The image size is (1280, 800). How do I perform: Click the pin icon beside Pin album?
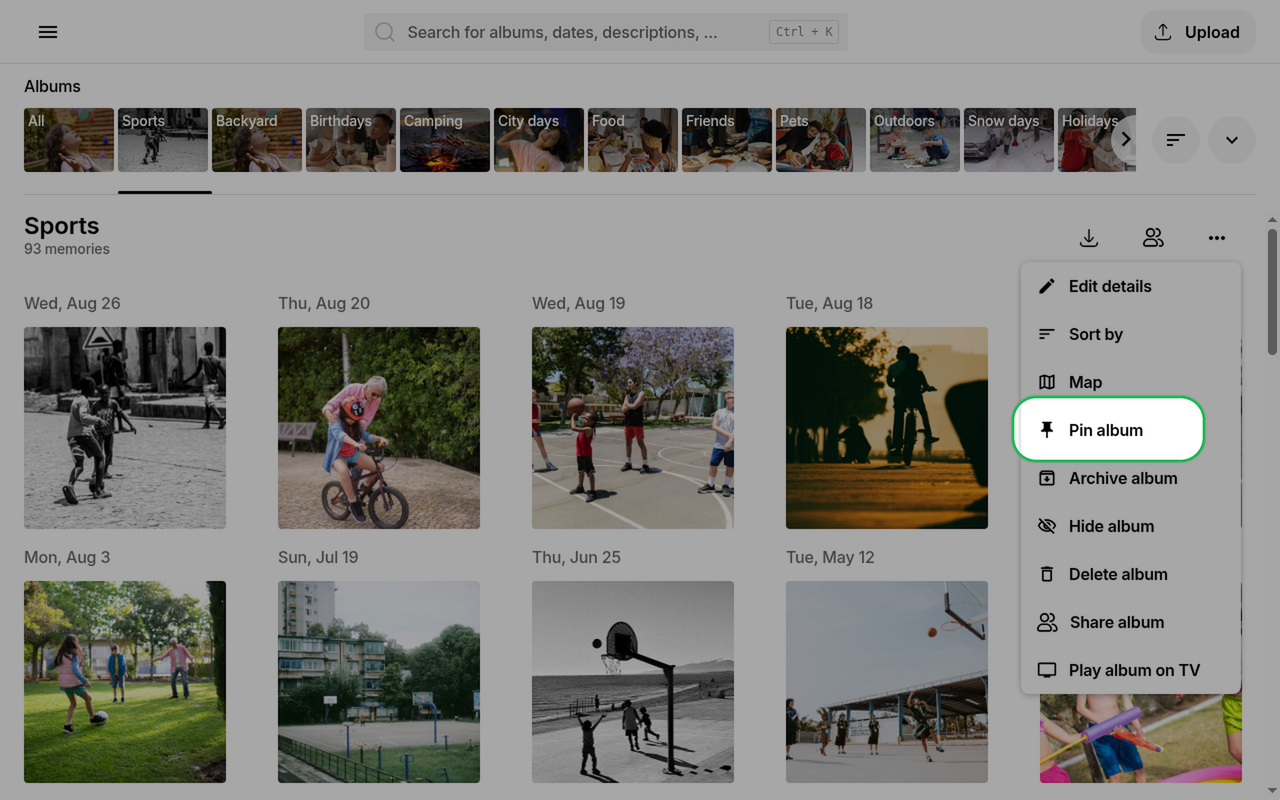click(x=1047, y=430)
